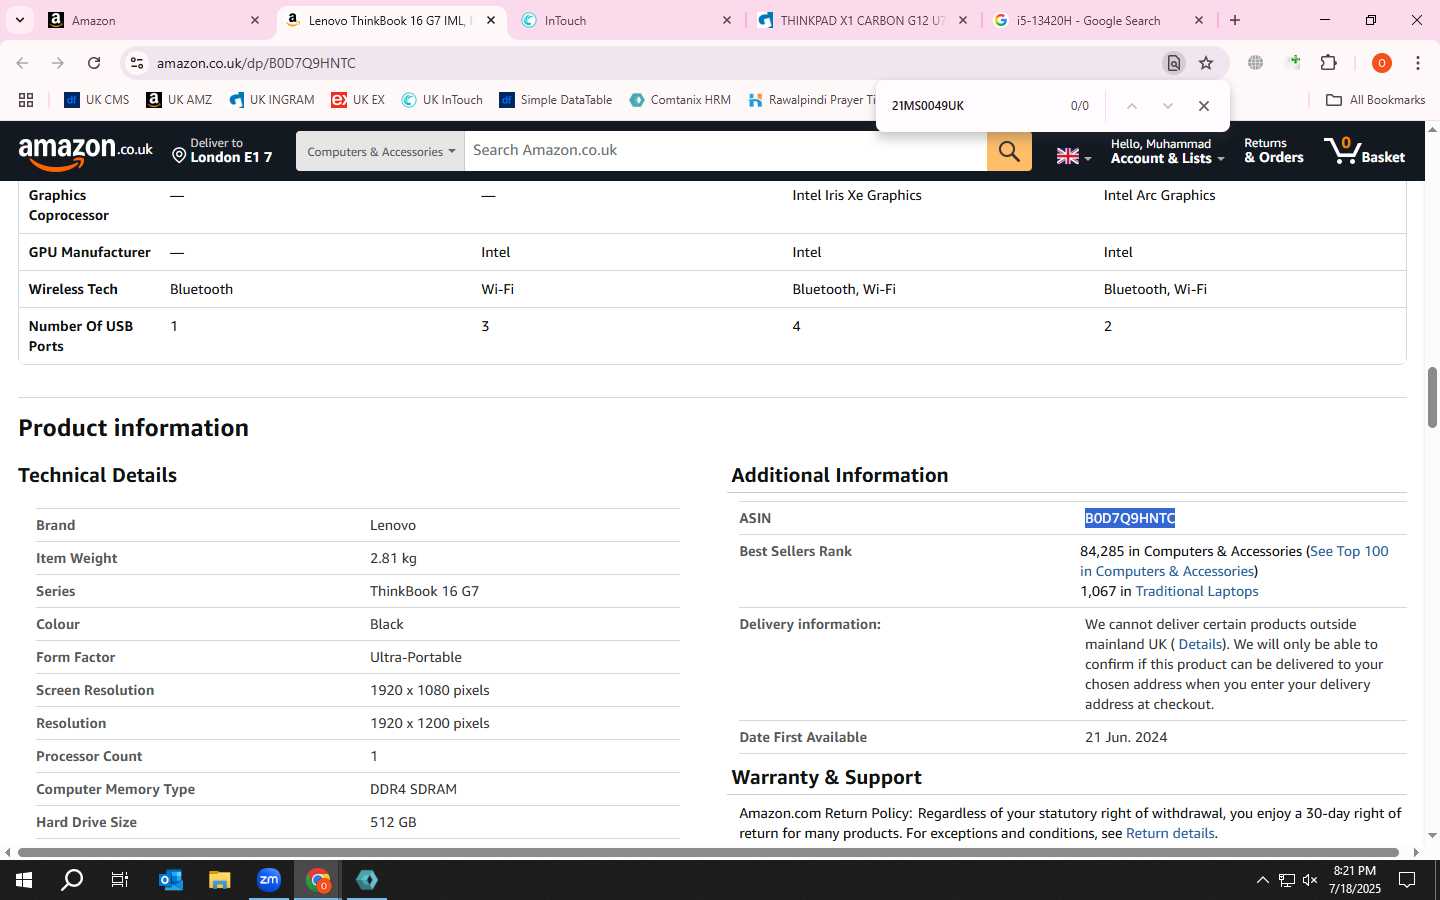Show hidden system tray icons

pos(1262,880)
